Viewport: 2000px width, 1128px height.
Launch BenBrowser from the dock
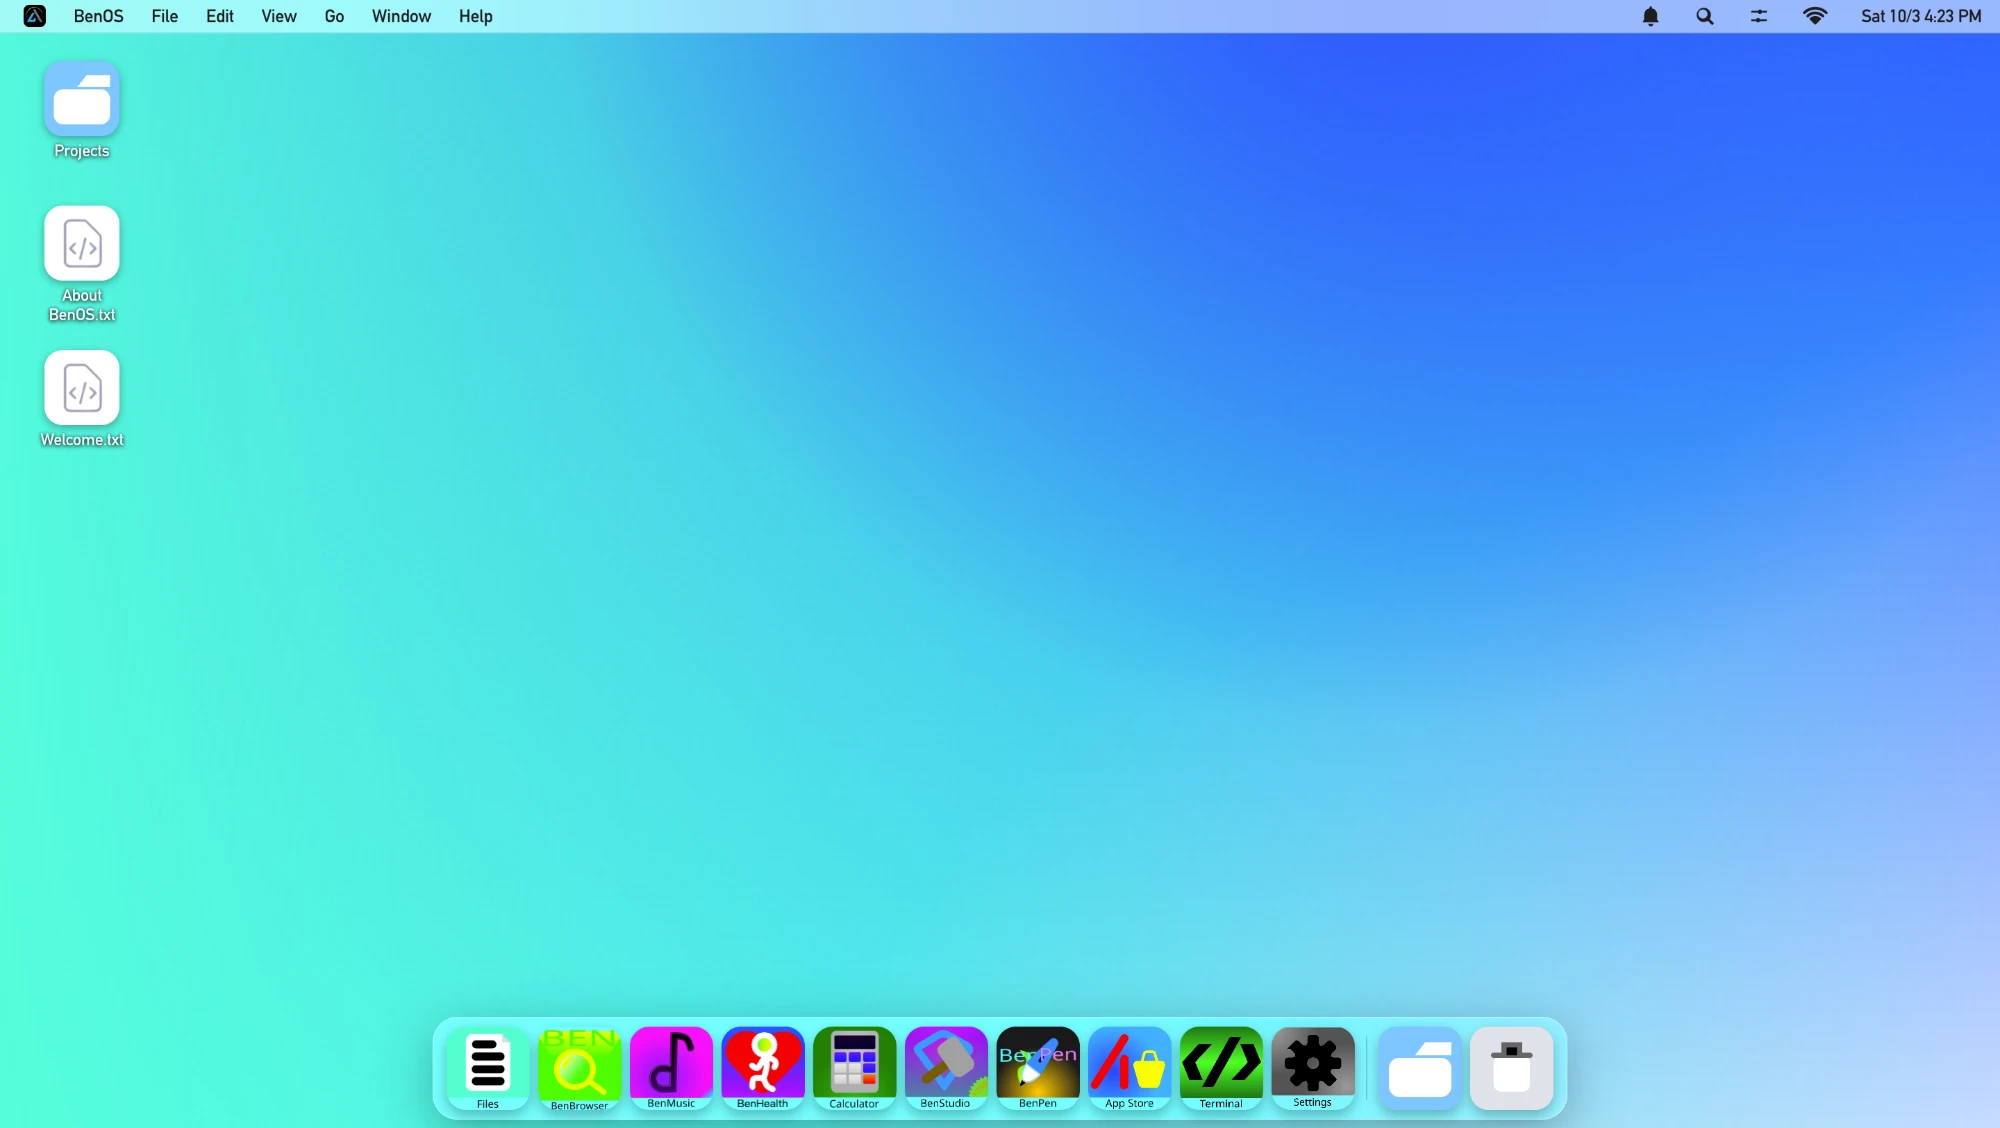click(x=580, y=1067)
